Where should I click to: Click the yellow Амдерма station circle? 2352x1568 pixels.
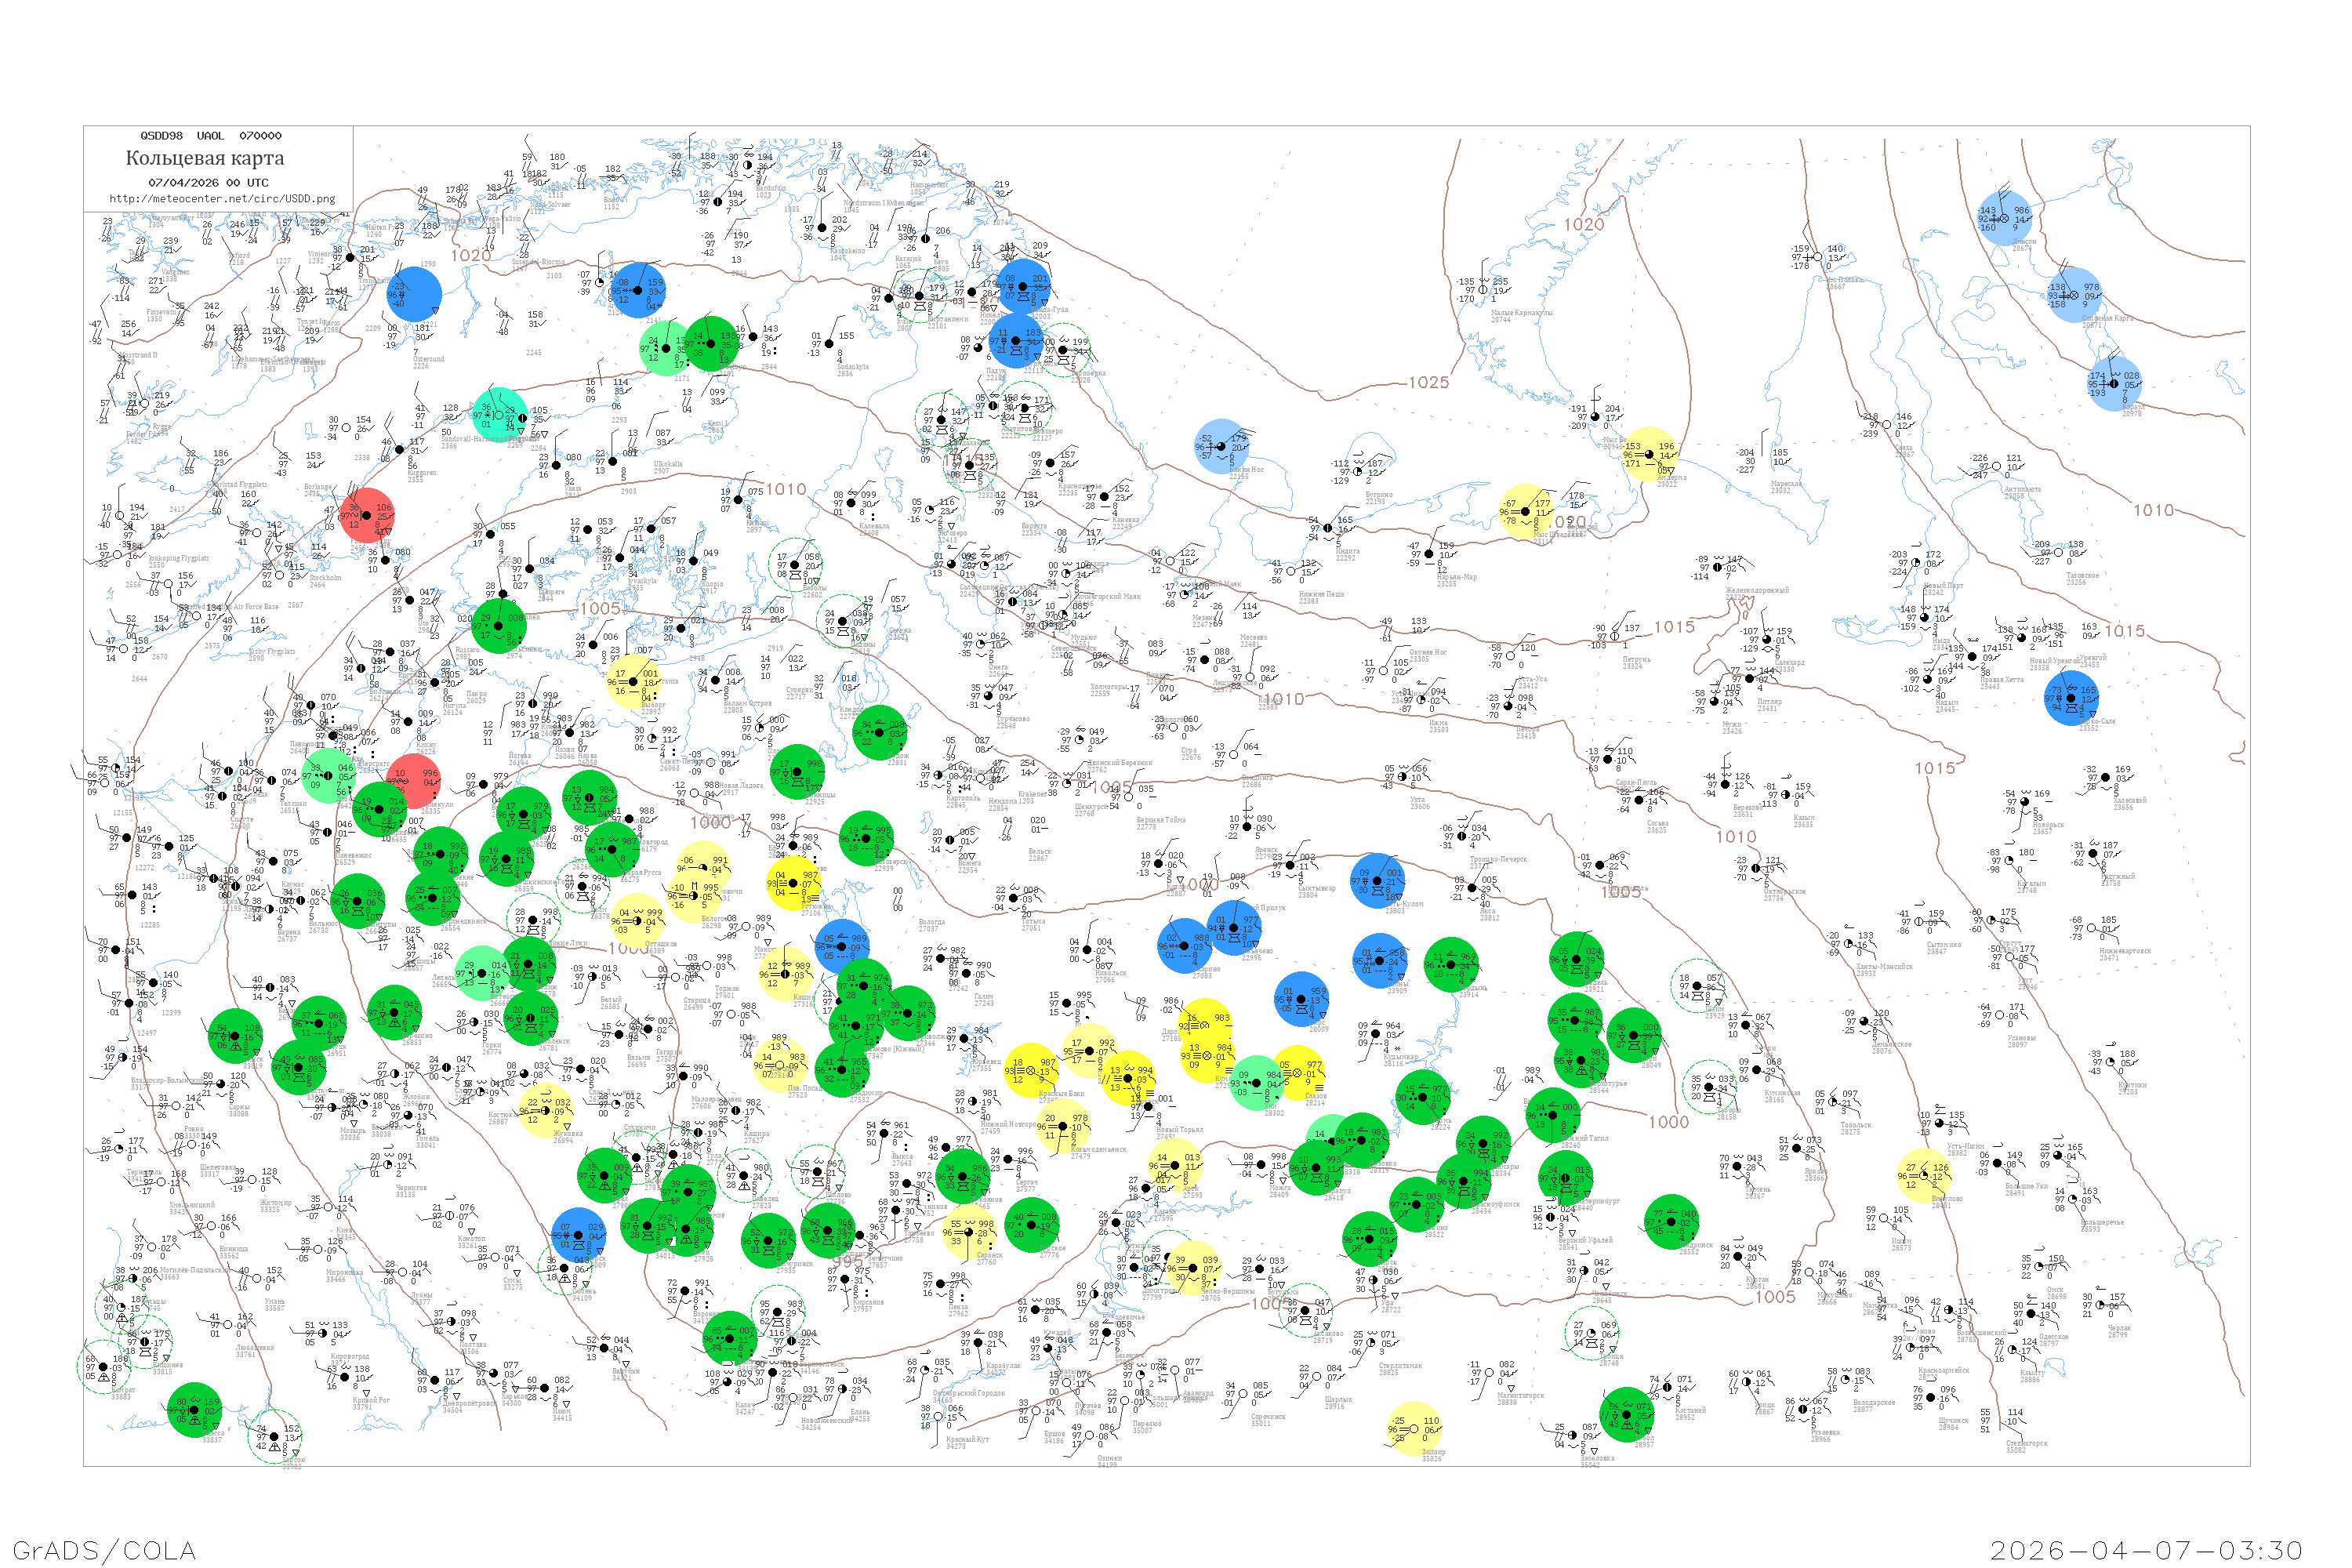point(1649,454)
